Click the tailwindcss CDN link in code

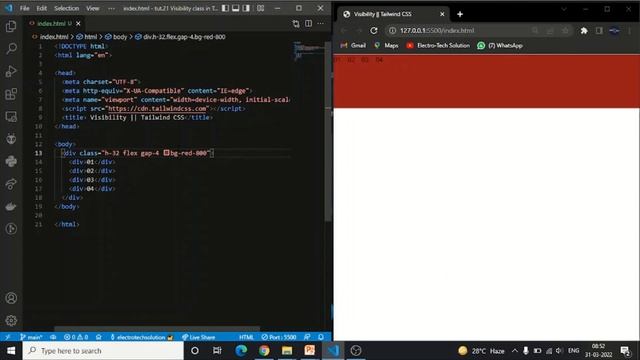[158, 109]
